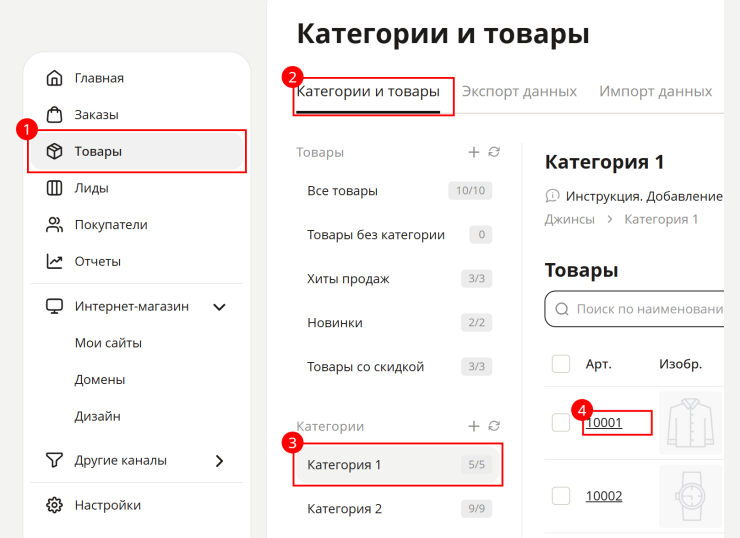Select Категория 1 in categories list

[397, 465]
